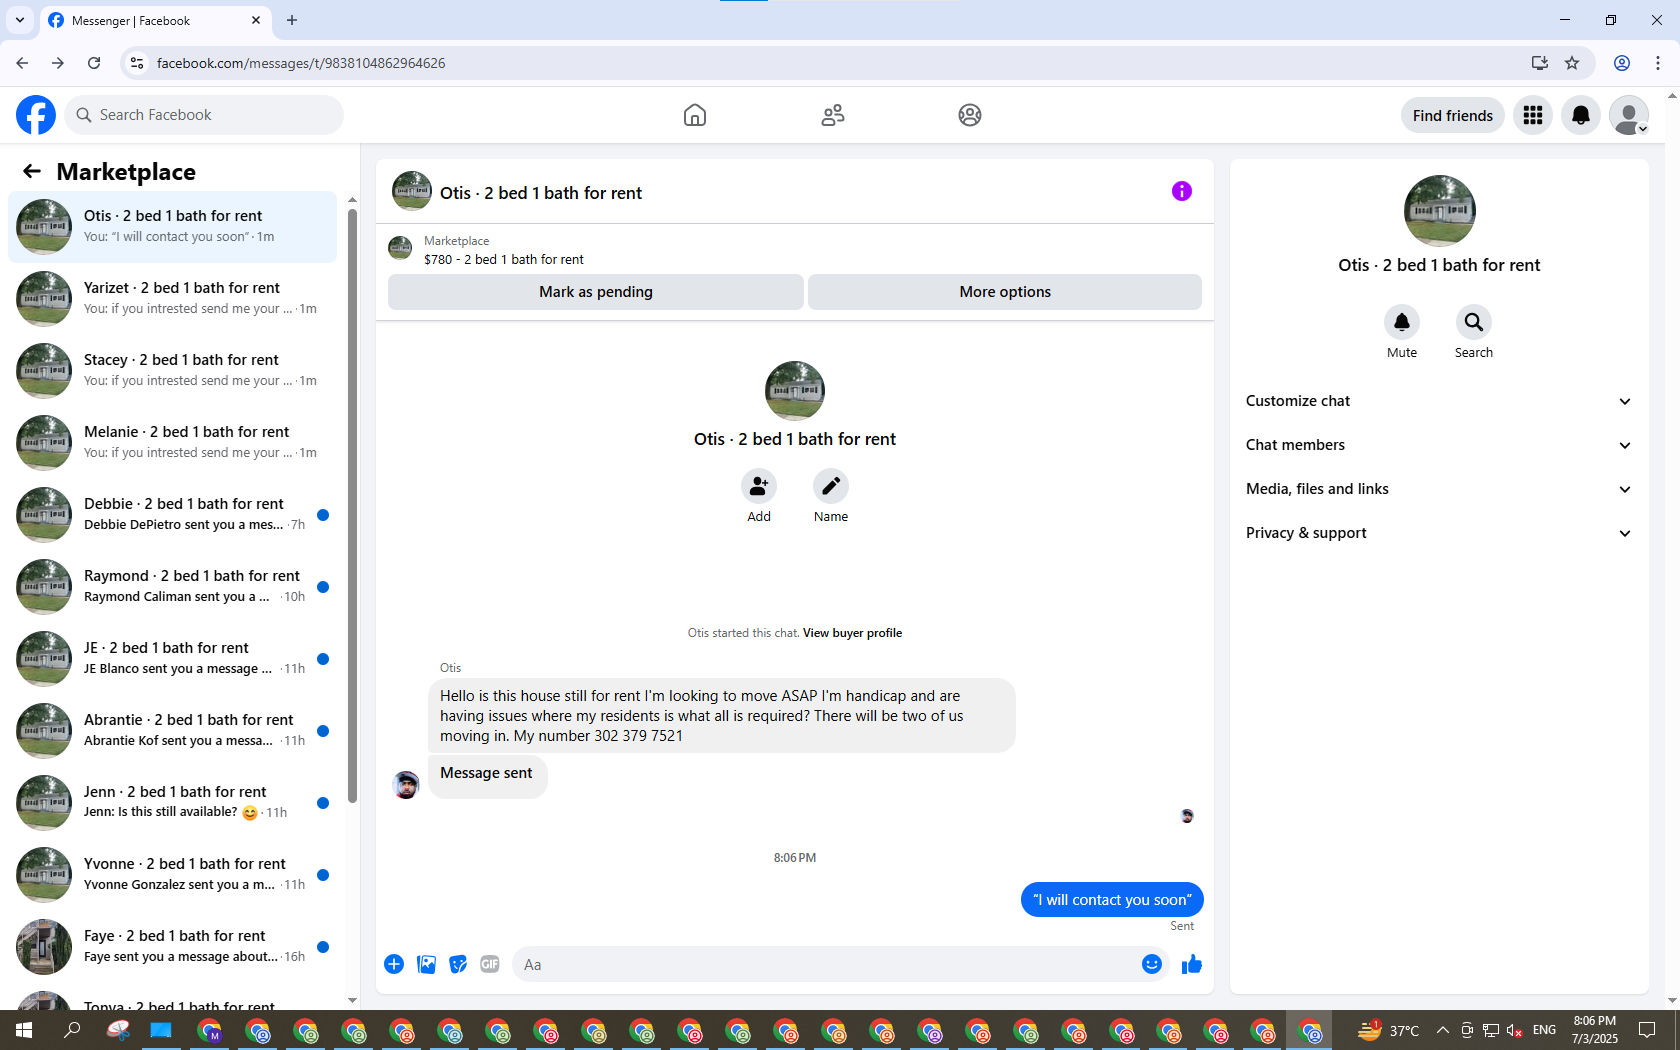Click the 37°C weather widget in the taskbar
The height and width of the screenshot is (1050, 1680).
click(x=1389, y=1030)
